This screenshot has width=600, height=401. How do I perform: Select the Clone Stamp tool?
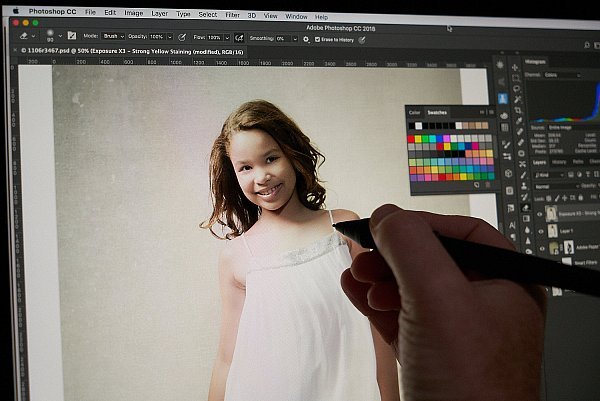click(524, 186)
